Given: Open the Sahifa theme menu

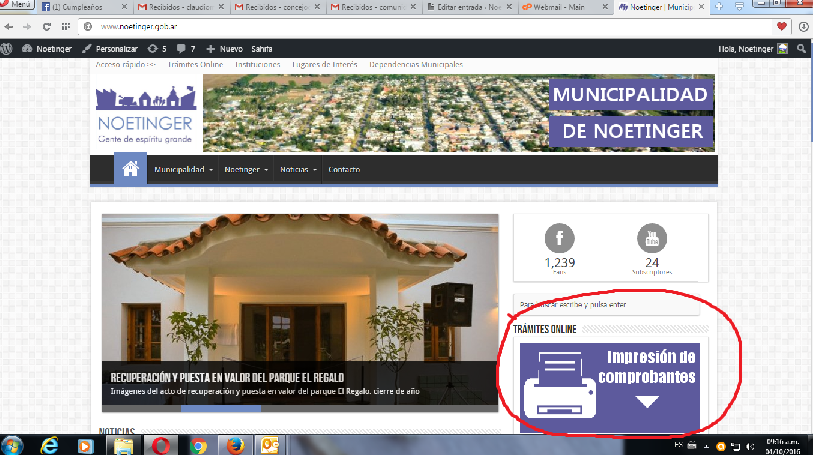Looking at the screenshot, I should coord(262,49).
